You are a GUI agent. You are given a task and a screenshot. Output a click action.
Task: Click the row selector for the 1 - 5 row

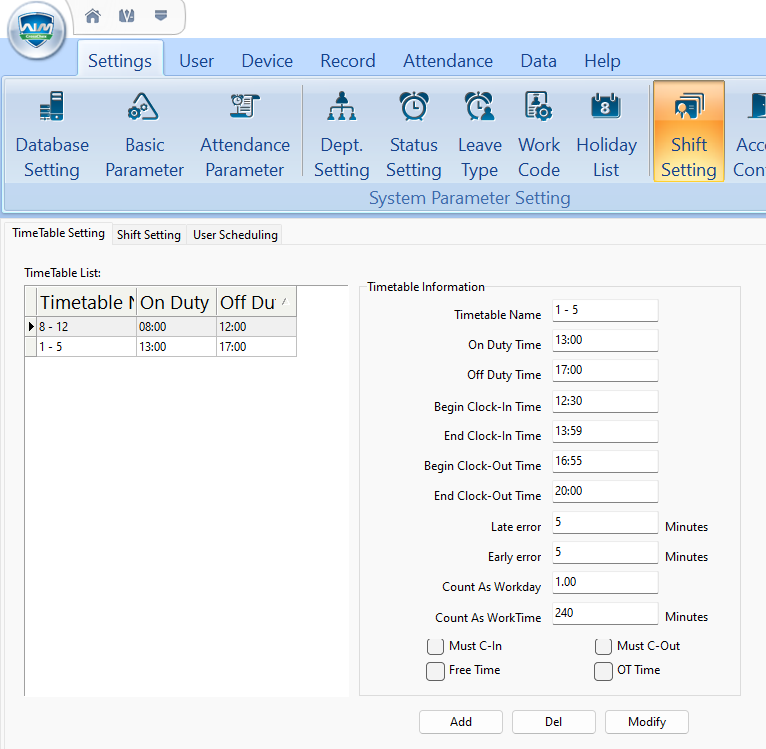tap(31, 346)
